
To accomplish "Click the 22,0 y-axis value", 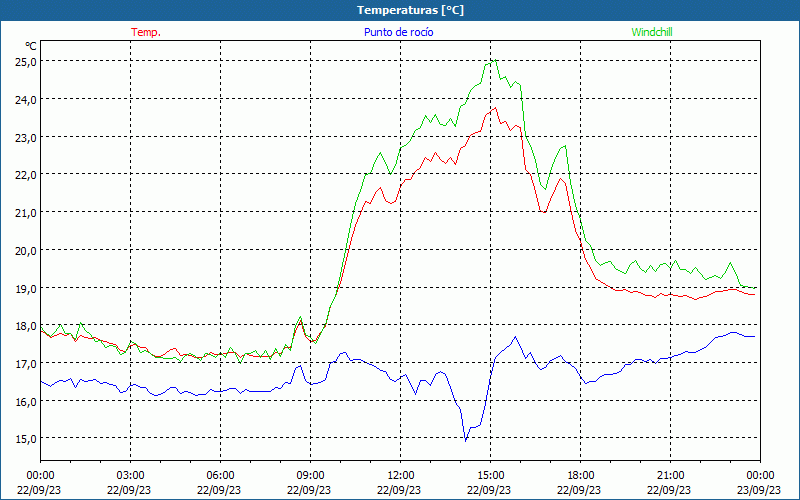I will click(26, 174).
